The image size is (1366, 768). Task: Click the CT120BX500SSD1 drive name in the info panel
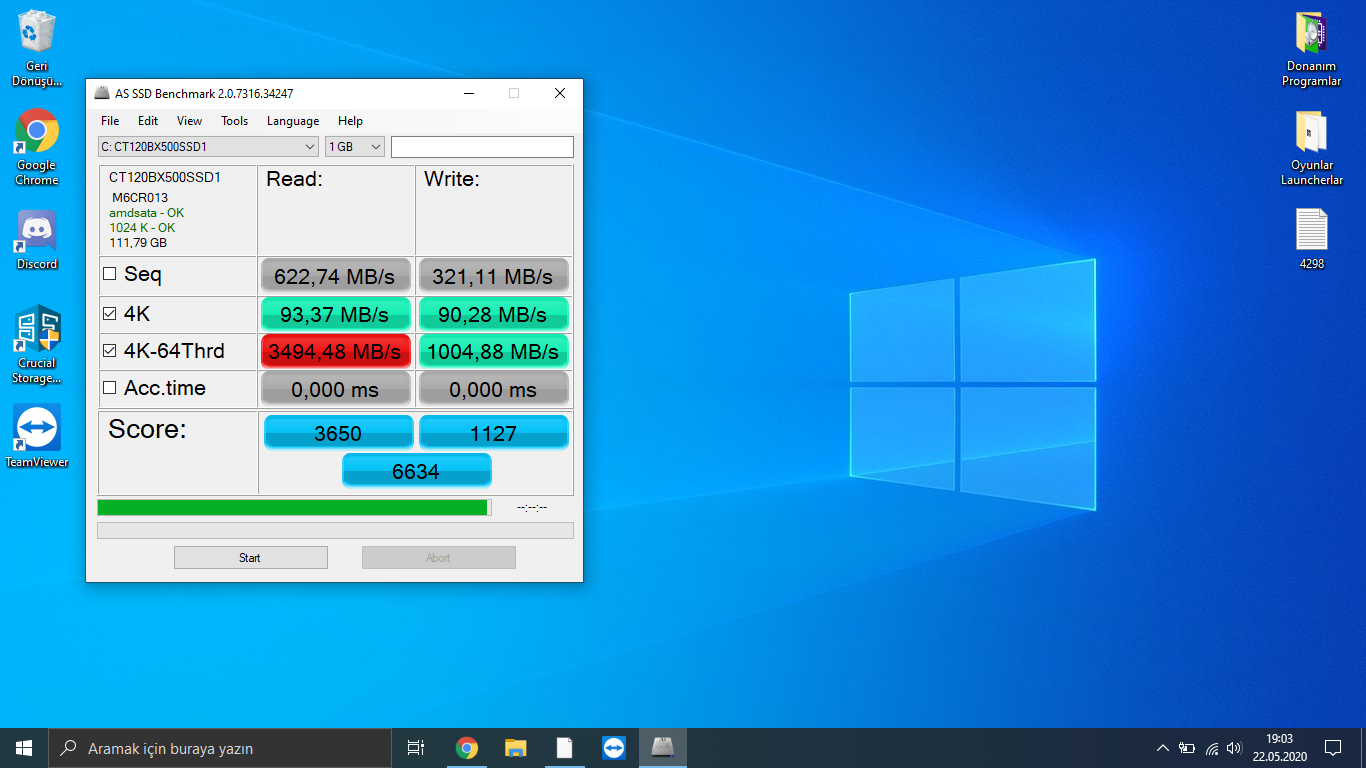[x=165, y=178]
